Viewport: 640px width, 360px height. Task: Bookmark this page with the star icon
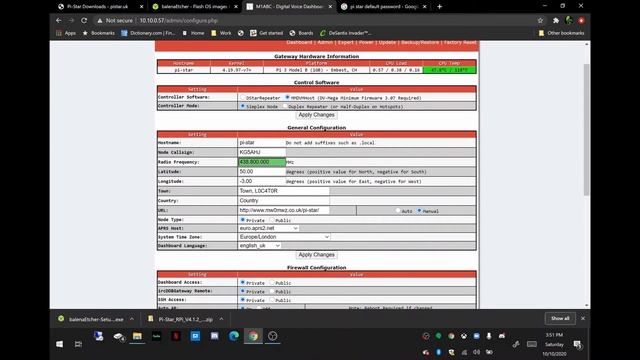(x=540, y=20)
